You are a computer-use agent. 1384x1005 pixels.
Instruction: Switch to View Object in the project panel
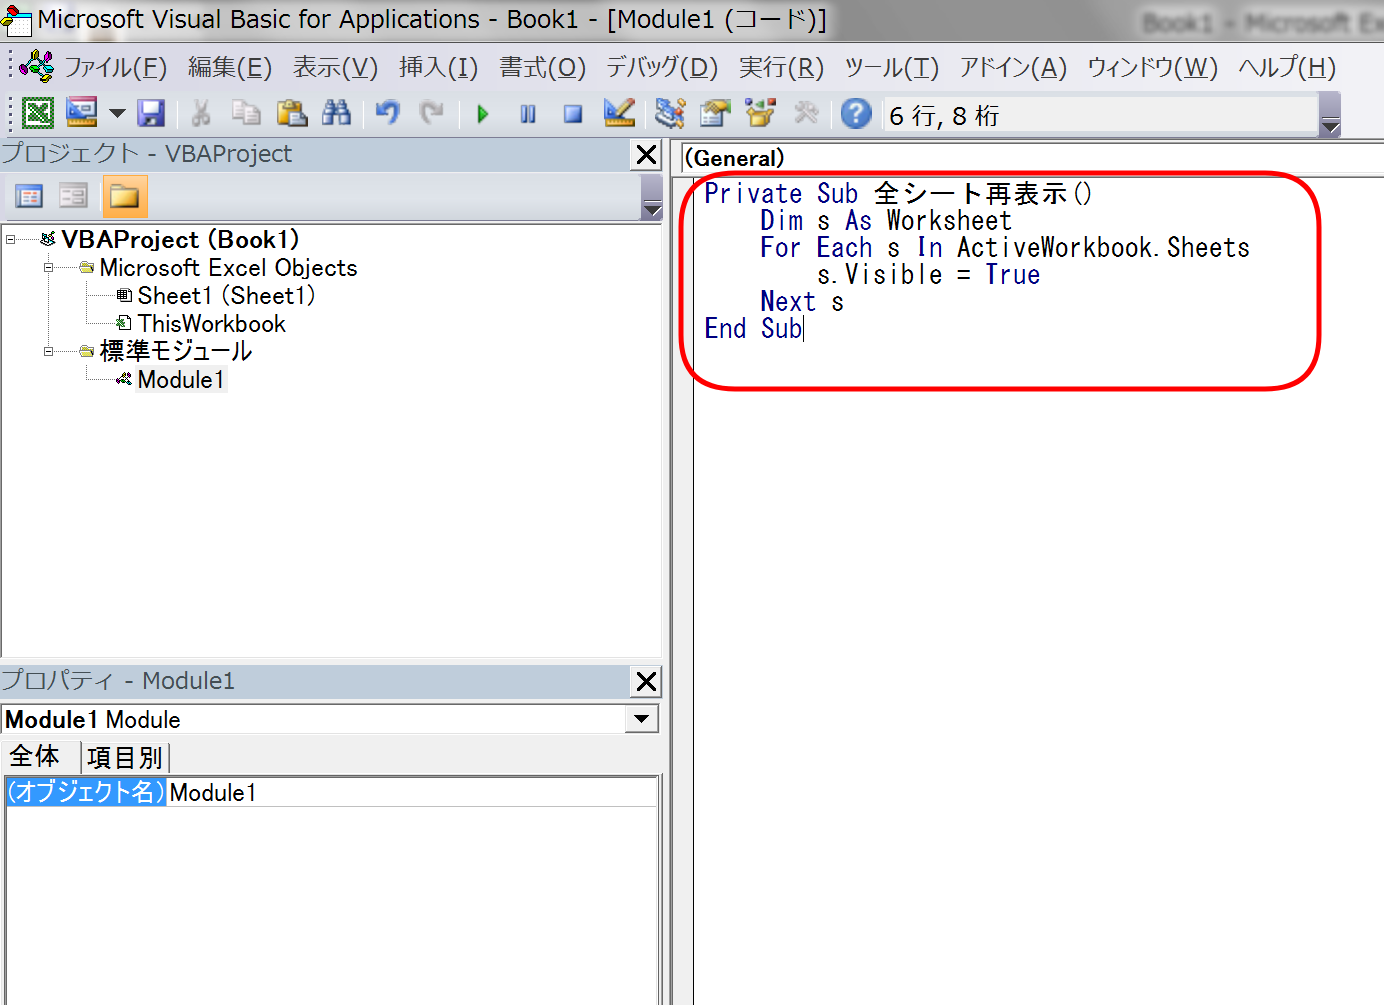[x=73, y=196]
